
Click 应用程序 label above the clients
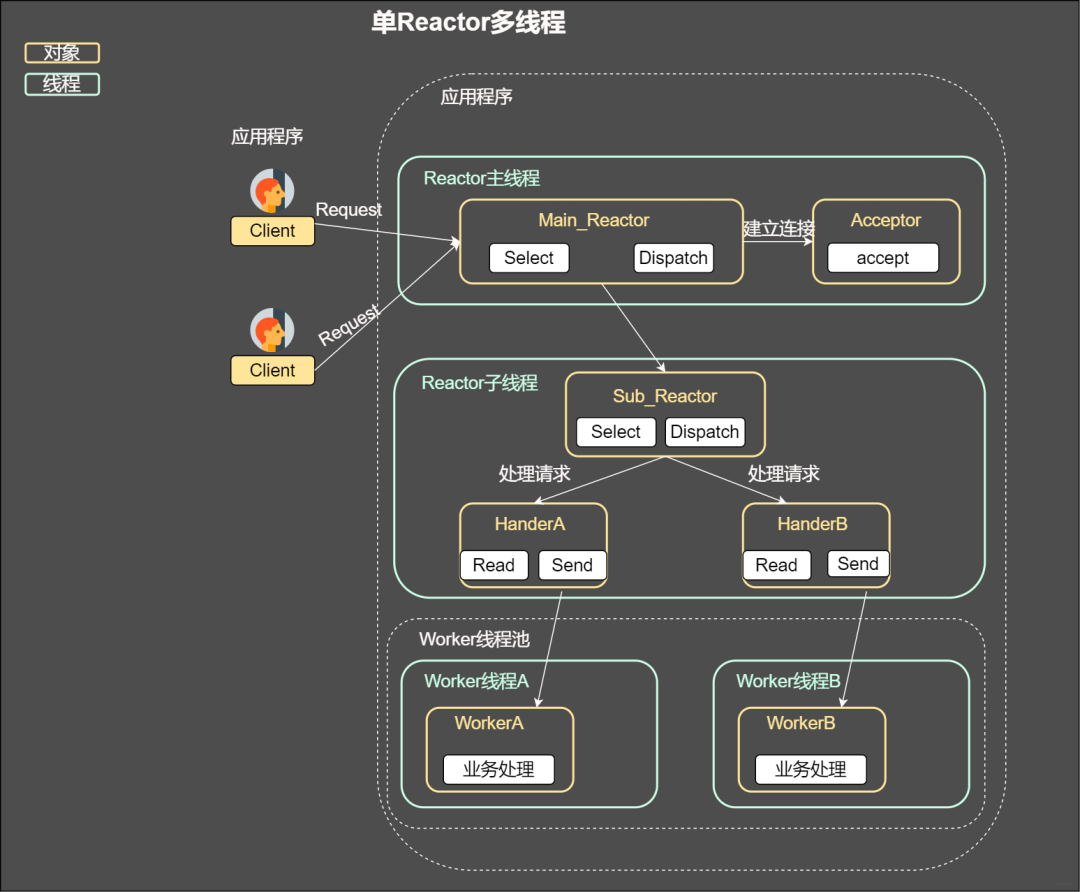267,136
